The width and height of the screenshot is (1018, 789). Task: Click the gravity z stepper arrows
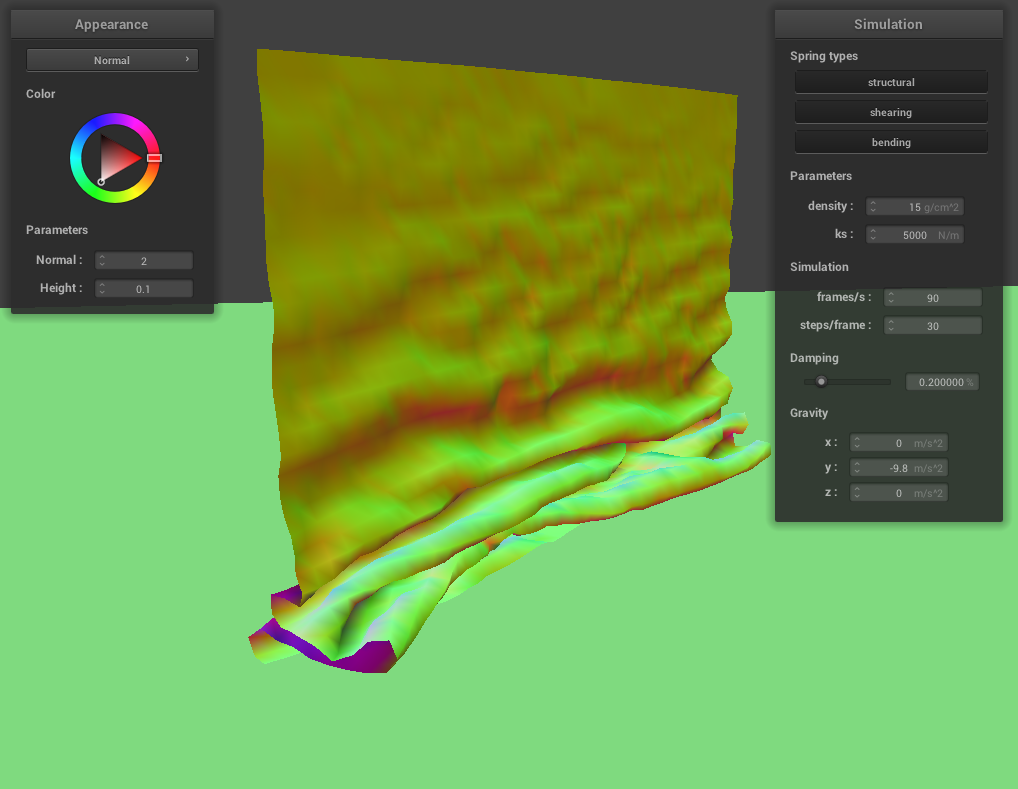857,493
